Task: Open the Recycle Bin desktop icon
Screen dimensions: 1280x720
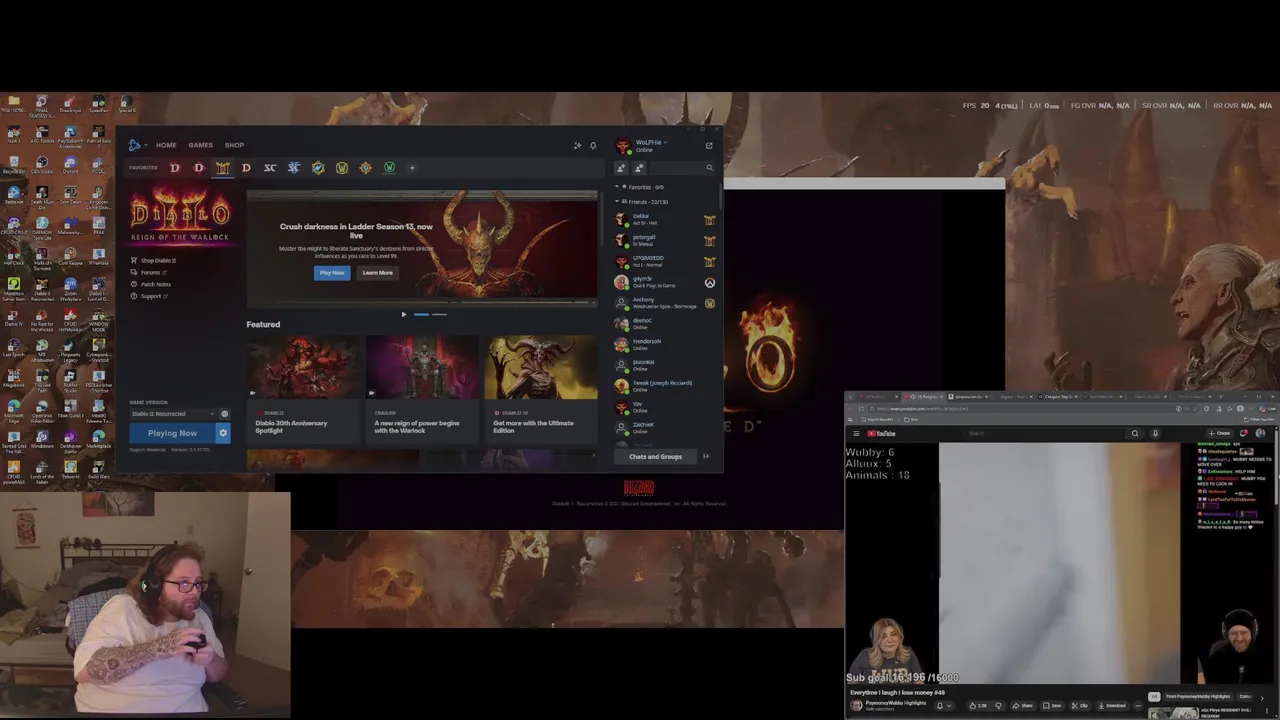Action: tap(14, 164)
